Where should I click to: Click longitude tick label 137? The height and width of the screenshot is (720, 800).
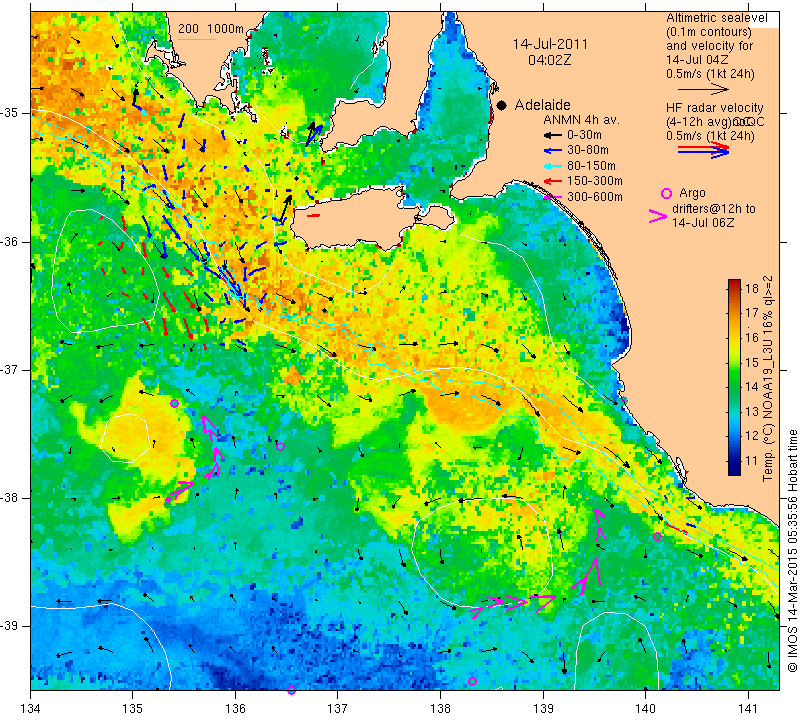point(338,709)
